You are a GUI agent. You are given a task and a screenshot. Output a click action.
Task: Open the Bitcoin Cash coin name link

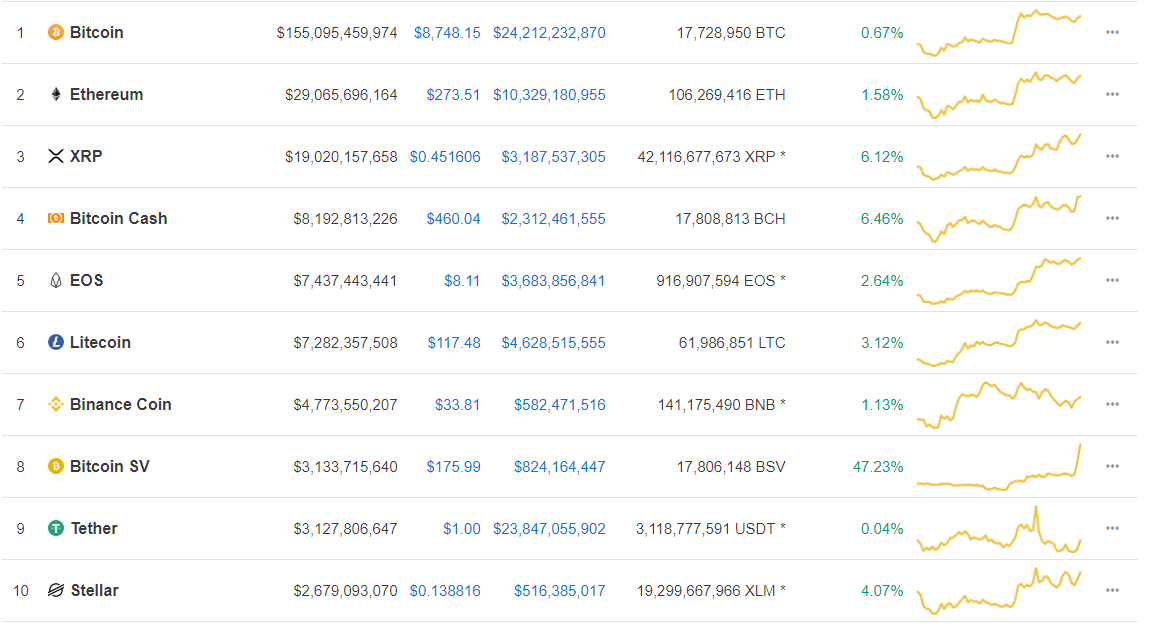tap(118, 218)
